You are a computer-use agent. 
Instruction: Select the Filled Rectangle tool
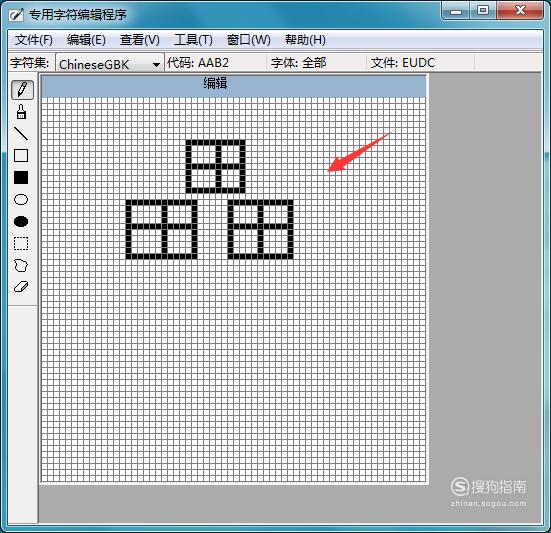tap(21, 177)
